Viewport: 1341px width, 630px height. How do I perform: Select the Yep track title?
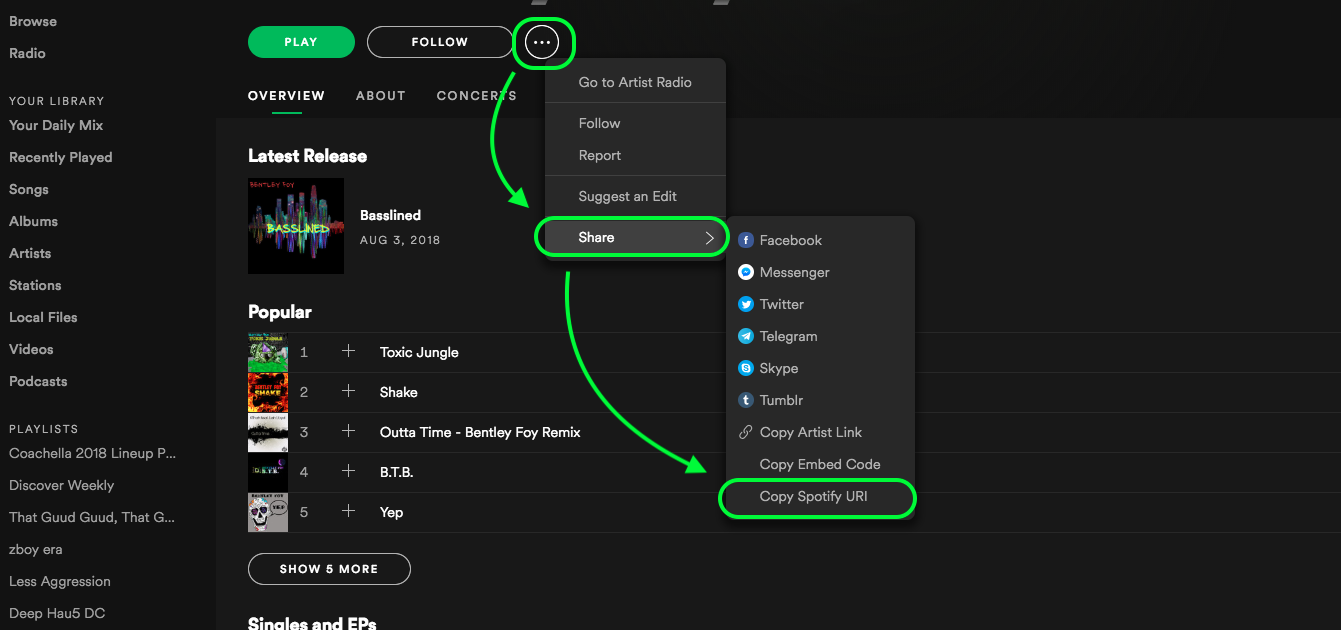392,512
